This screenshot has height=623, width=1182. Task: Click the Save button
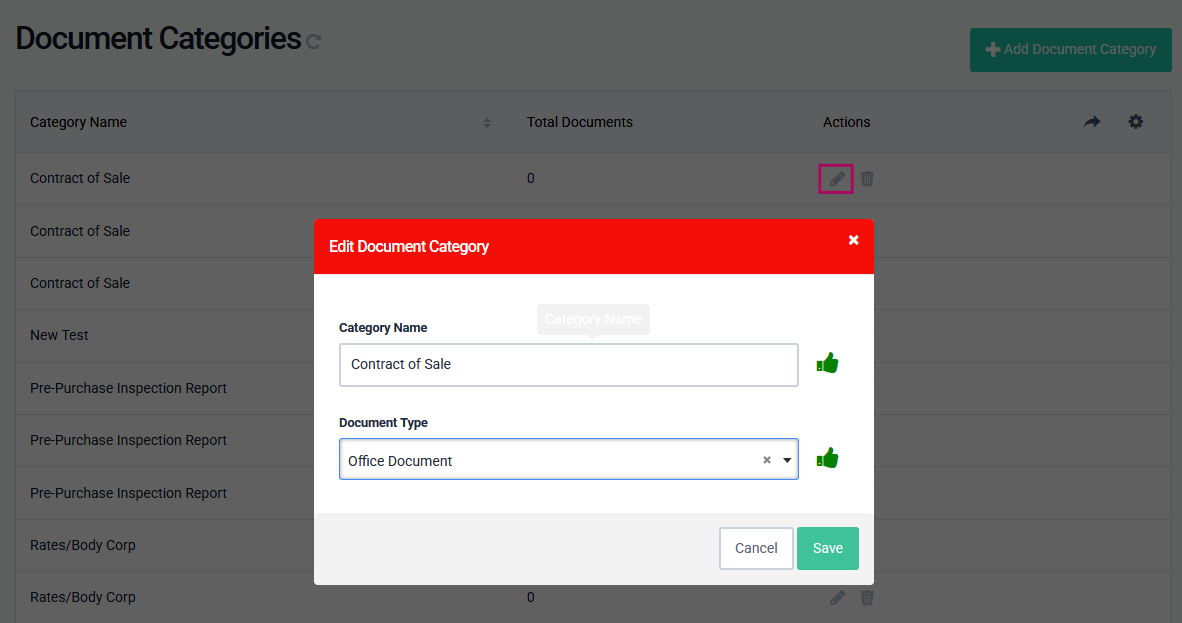tap(827, 548)
